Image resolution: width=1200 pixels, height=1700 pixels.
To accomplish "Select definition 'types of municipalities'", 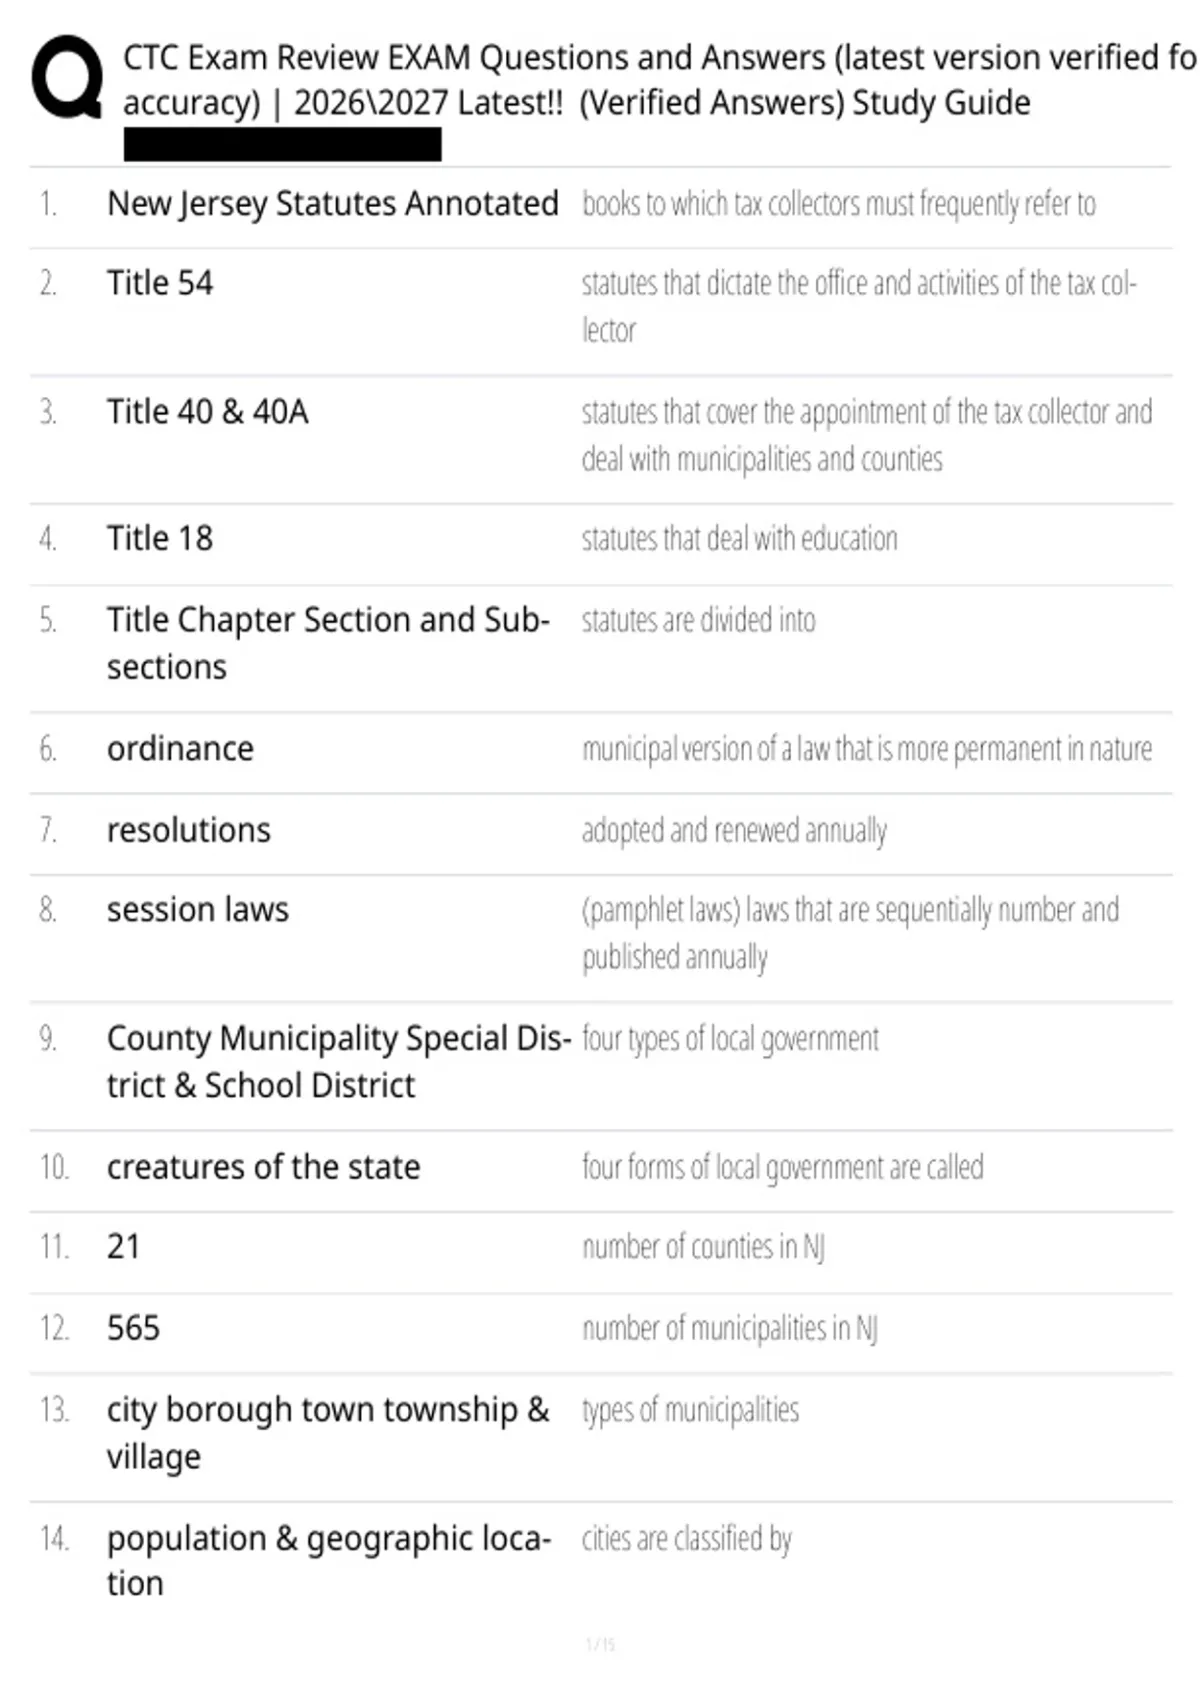I will 690,1410.
